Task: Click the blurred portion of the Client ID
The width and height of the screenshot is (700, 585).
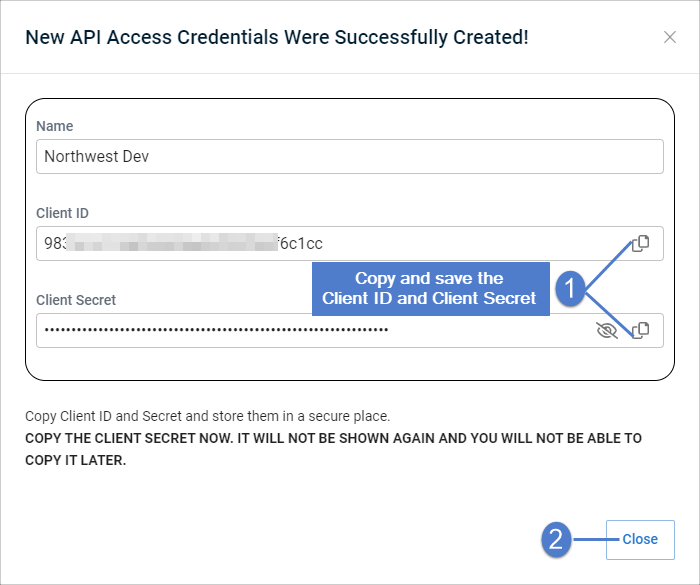Action: (172, 242)
